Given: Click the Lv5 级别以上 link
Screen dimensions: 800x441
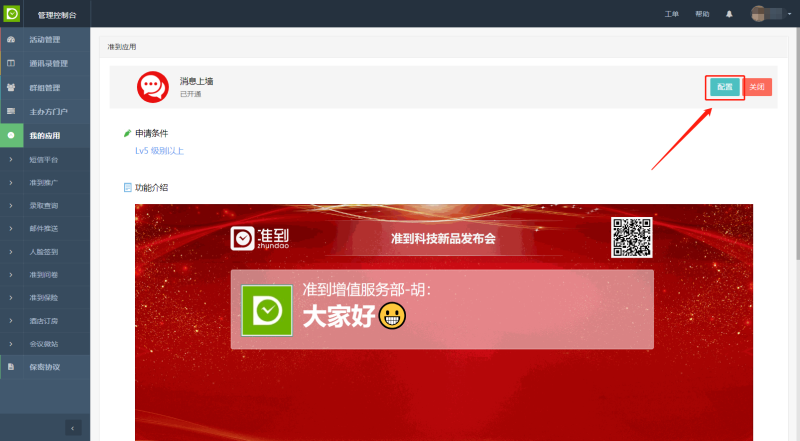Looking at the screenshot, I should tap(159, 151).
